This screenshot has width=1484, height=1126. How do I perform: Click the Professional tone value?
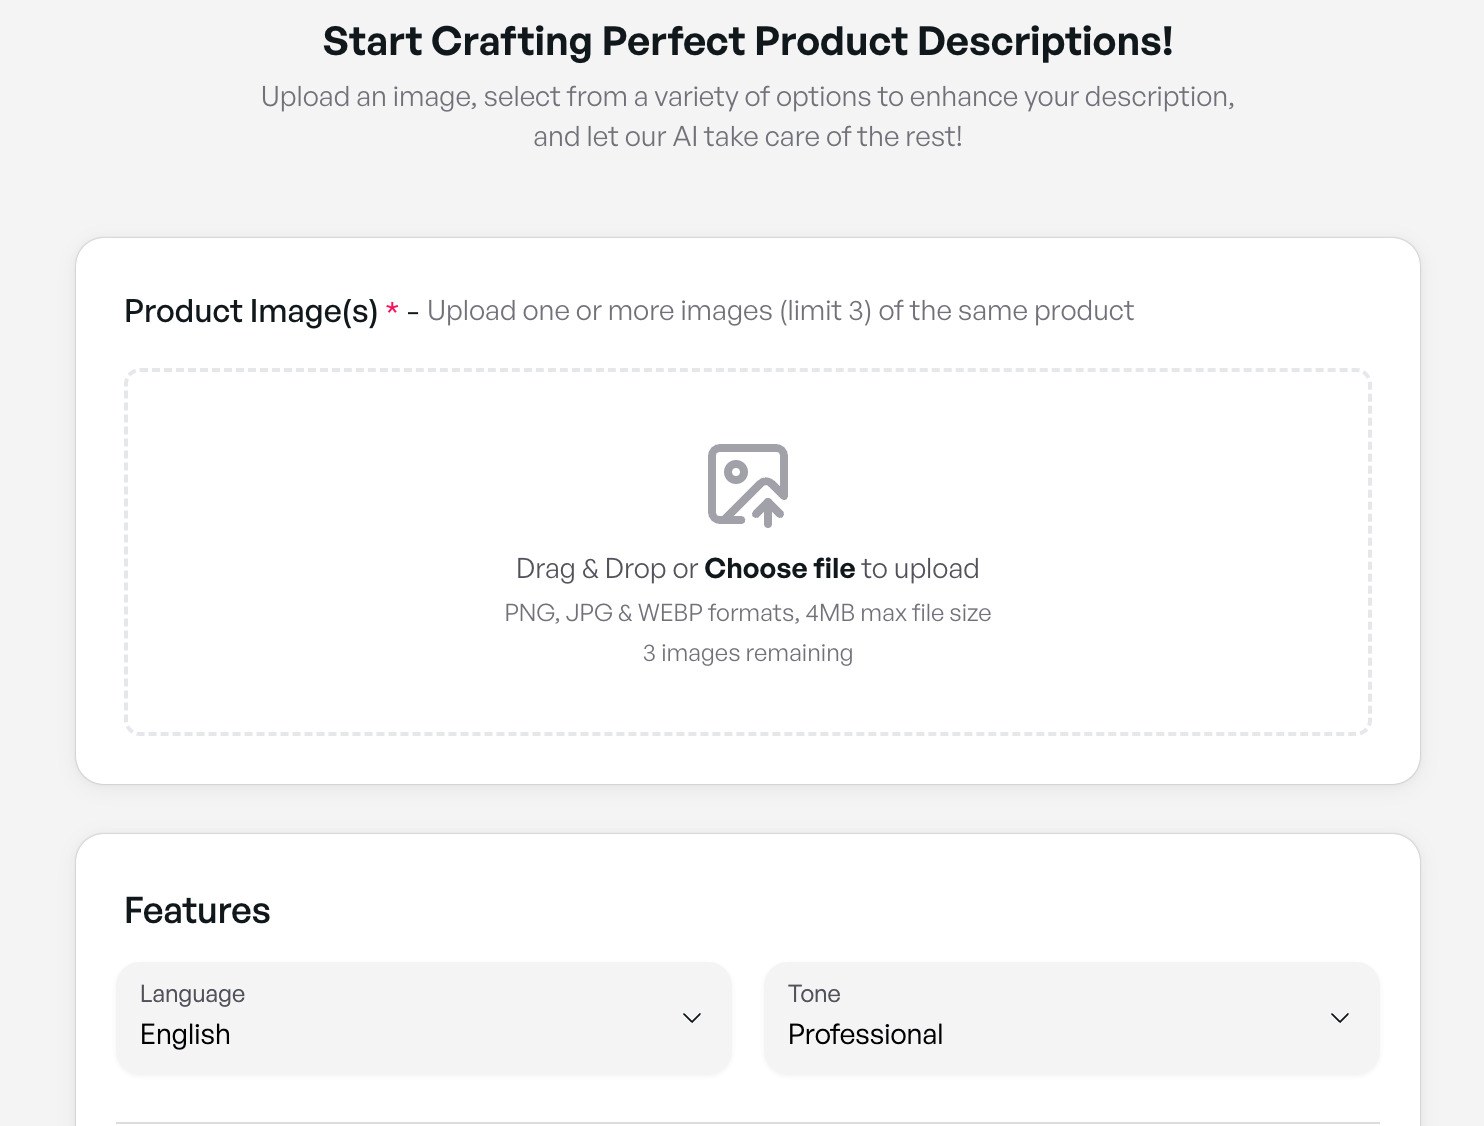(x=865, y=1035)
